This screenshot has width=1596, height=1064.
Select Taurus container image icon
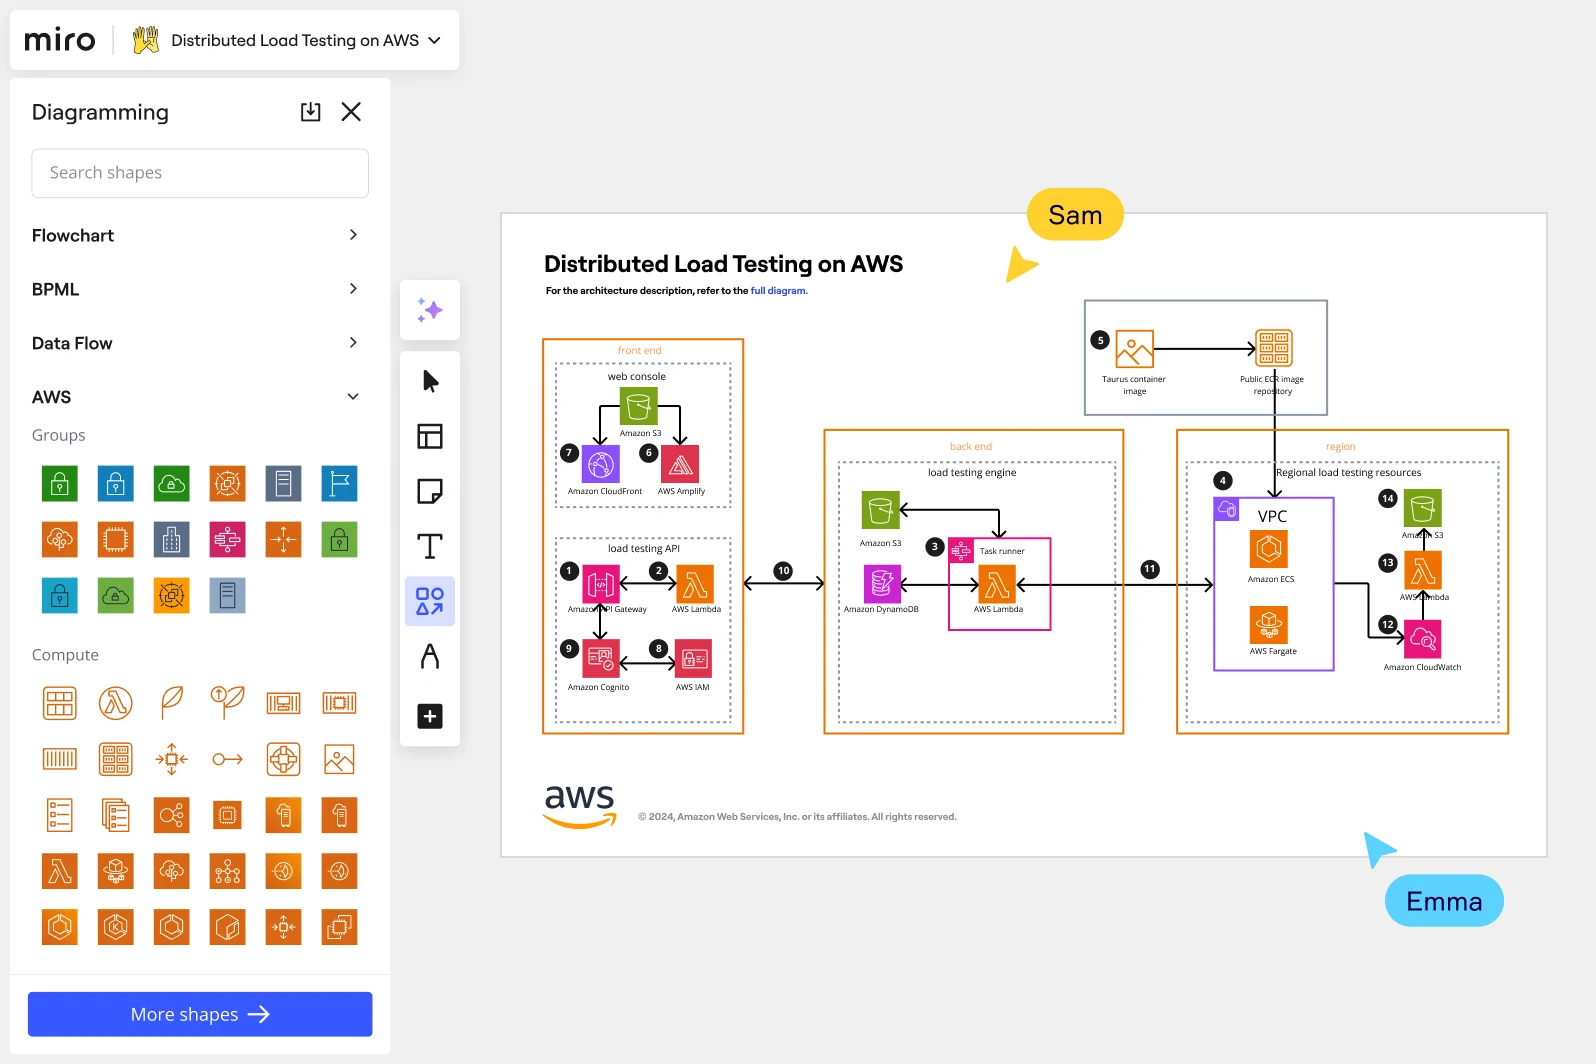click(x=1135, y=349)
